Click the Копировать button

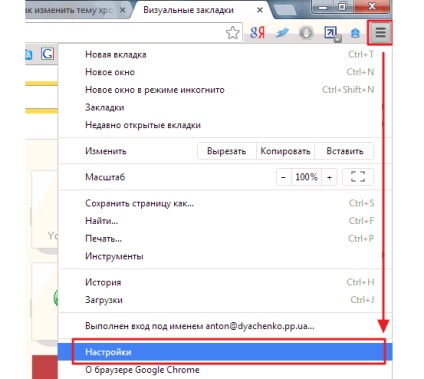pyautogui.click(x=285, y=151)
